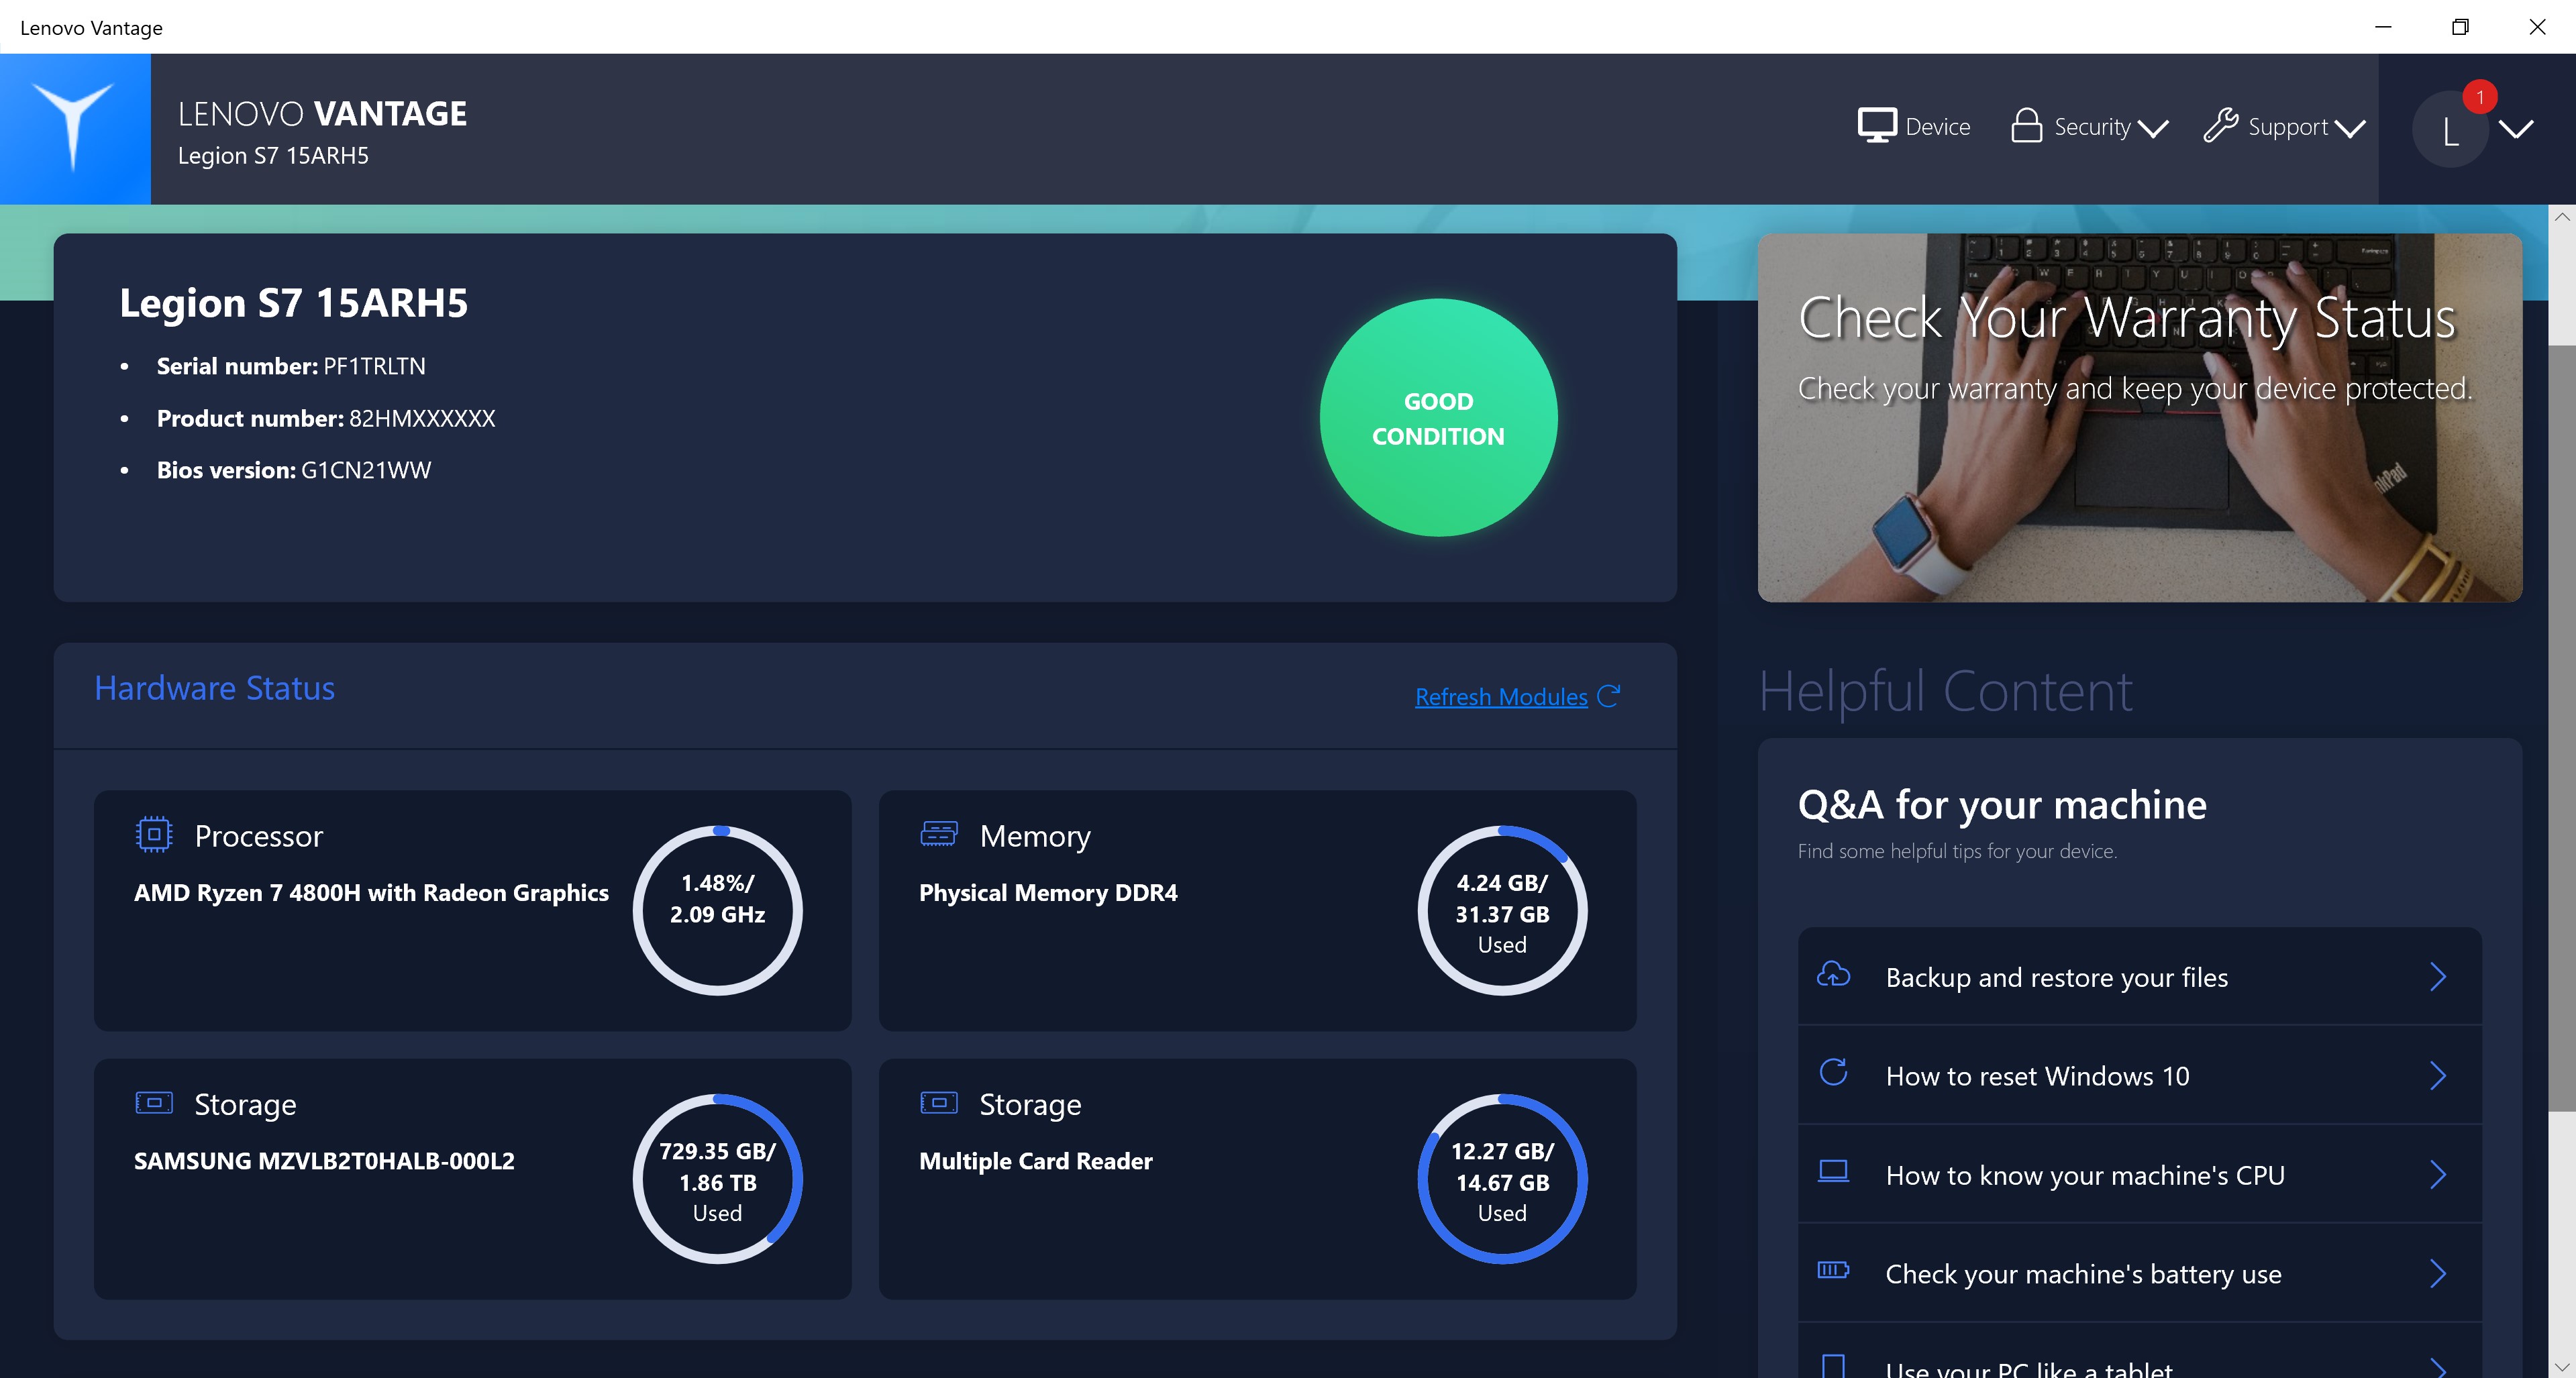Open chevron for Backup and restore your files

pos(2438,977)
